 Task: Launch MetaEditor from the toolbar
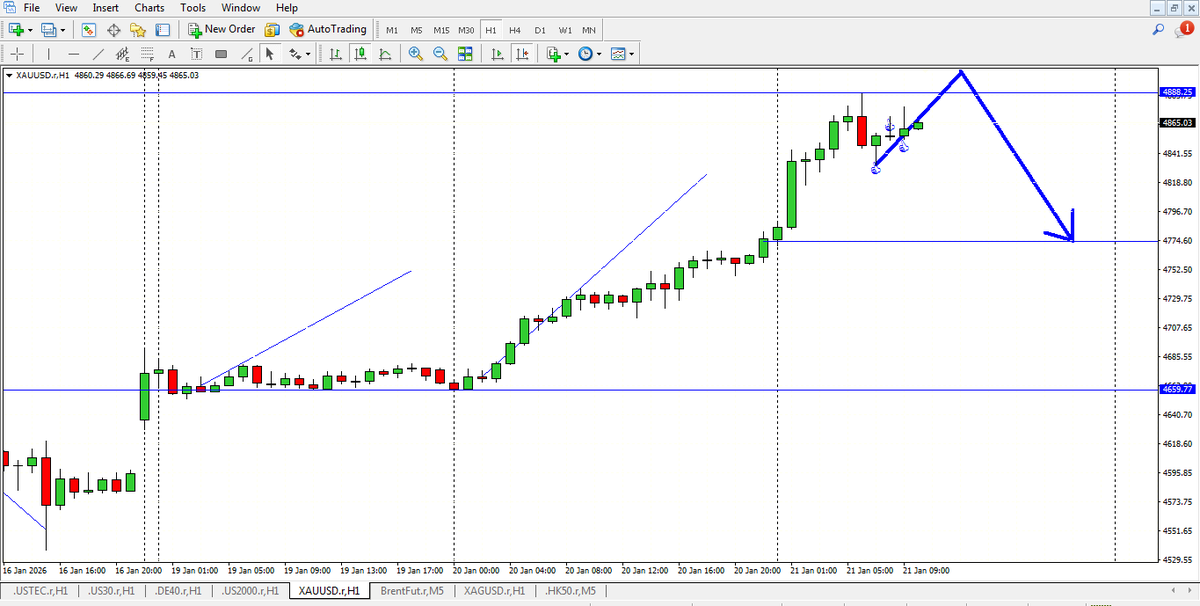point(272,29)
